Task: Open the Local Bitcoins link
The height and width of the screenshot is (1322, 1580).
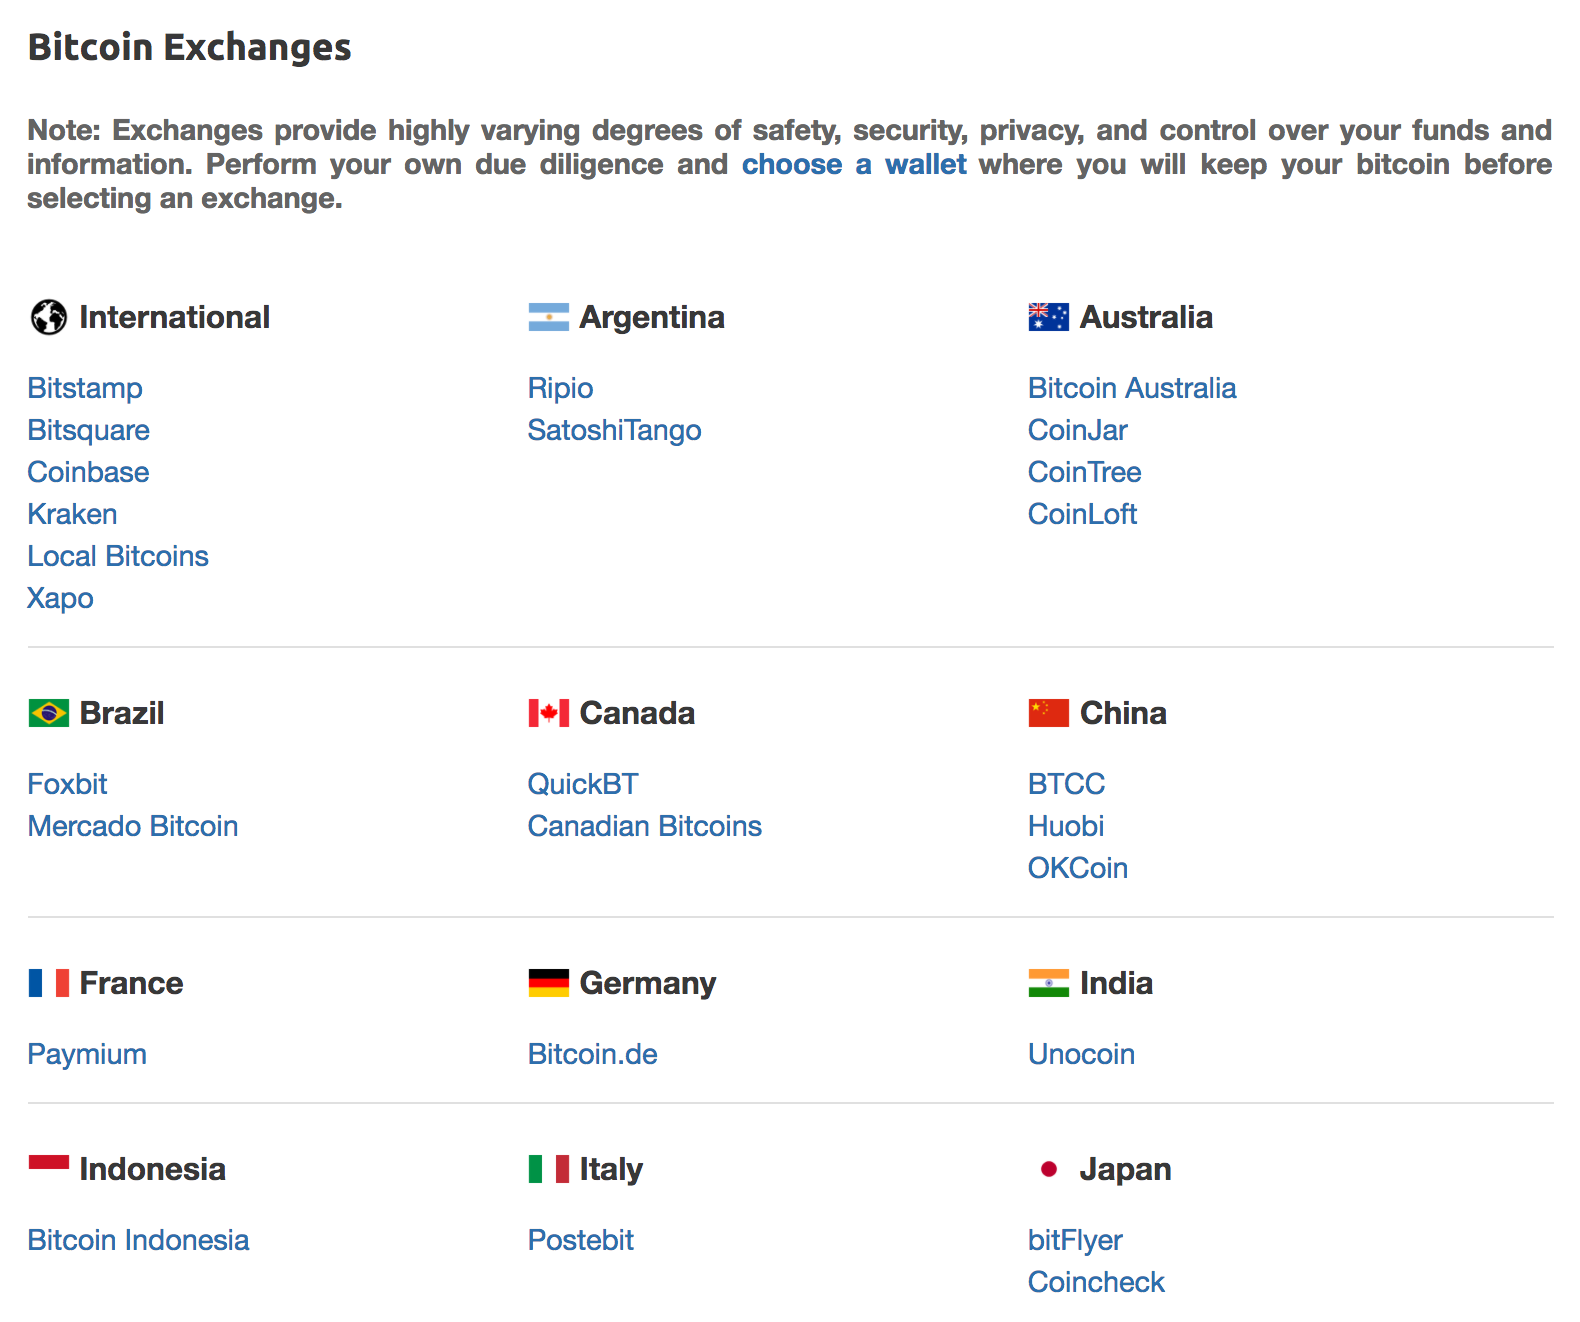Action: click(x=118, y=556)
